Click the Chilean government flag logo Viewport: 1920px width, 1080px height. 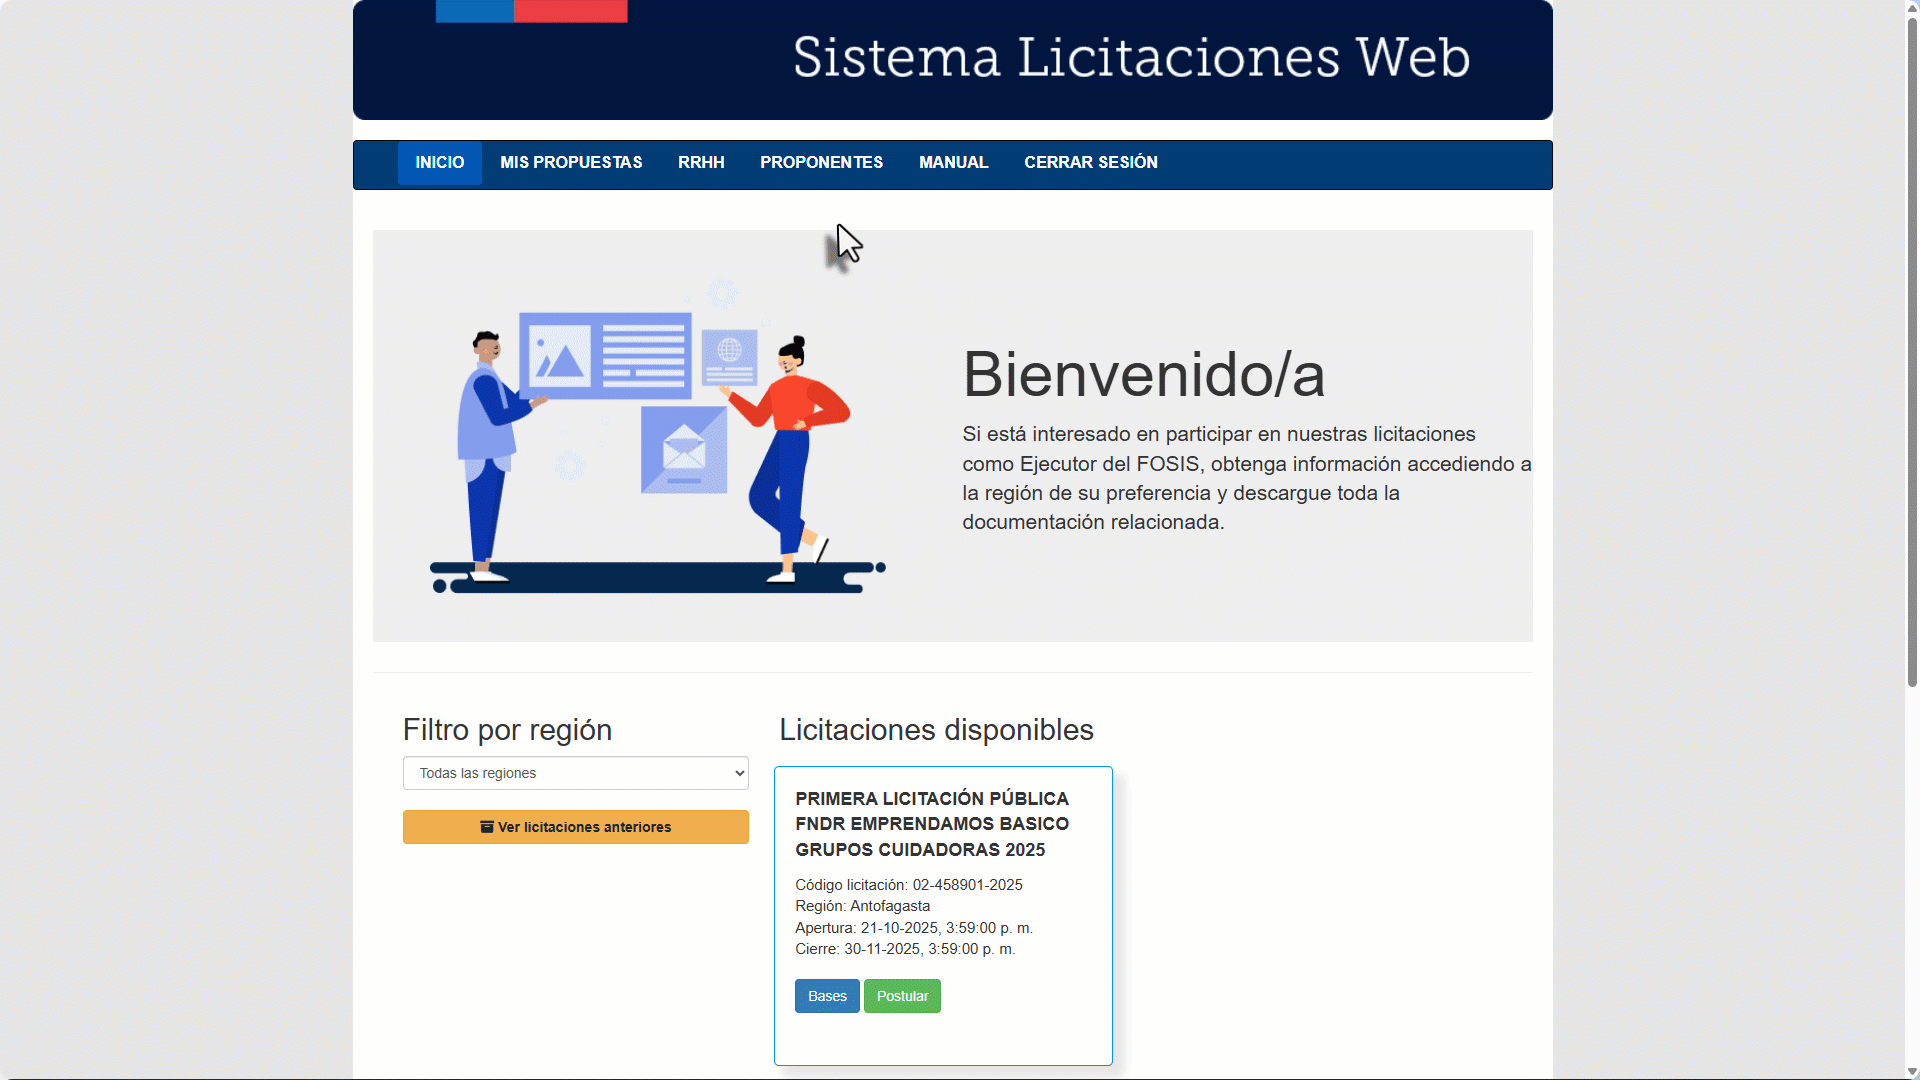tap(530, 11)
